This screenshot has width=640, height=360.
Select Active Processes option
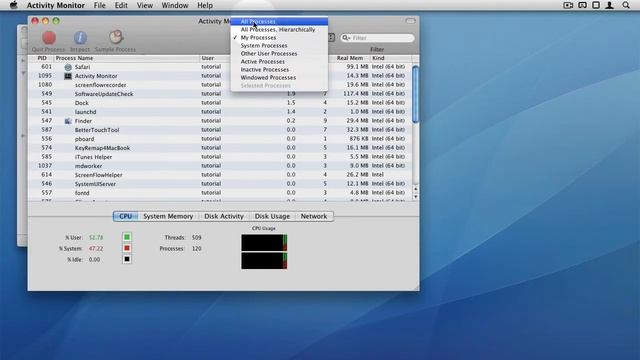click(279, 62)
